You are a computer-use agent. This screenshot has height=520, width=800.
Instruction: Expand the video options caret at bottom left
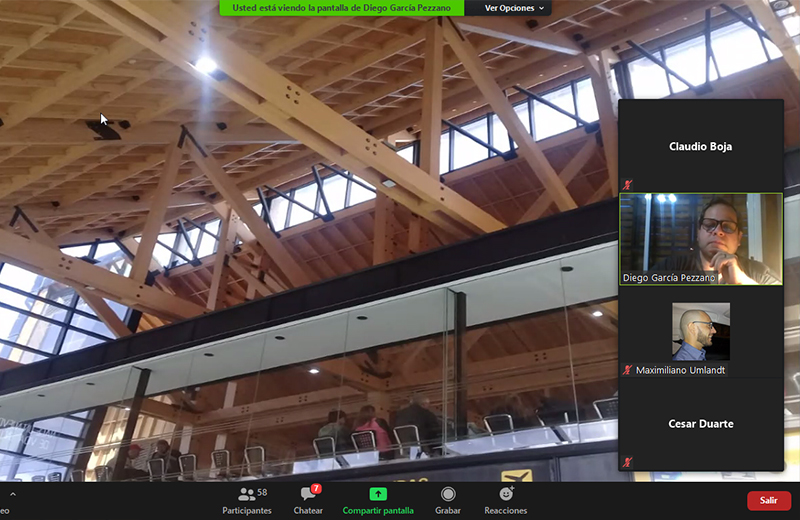click(x=13, y=495)
